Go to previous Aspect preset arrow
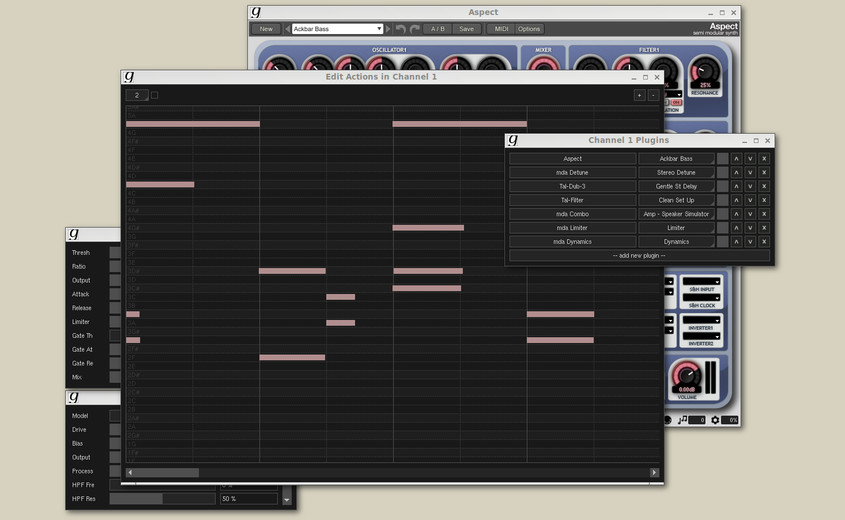Image resolution: width=845 pixels, height=520 pixels. coord(287,29)
